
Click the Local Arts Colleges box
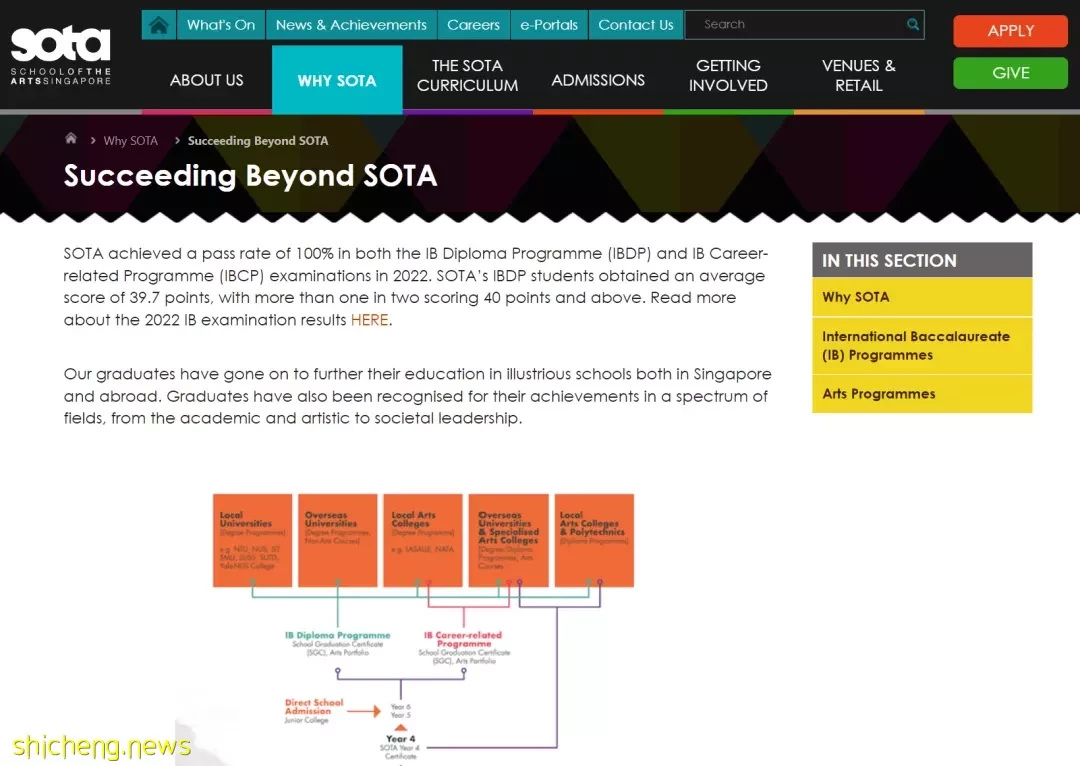pyautogui.click(x=423, y=540)
